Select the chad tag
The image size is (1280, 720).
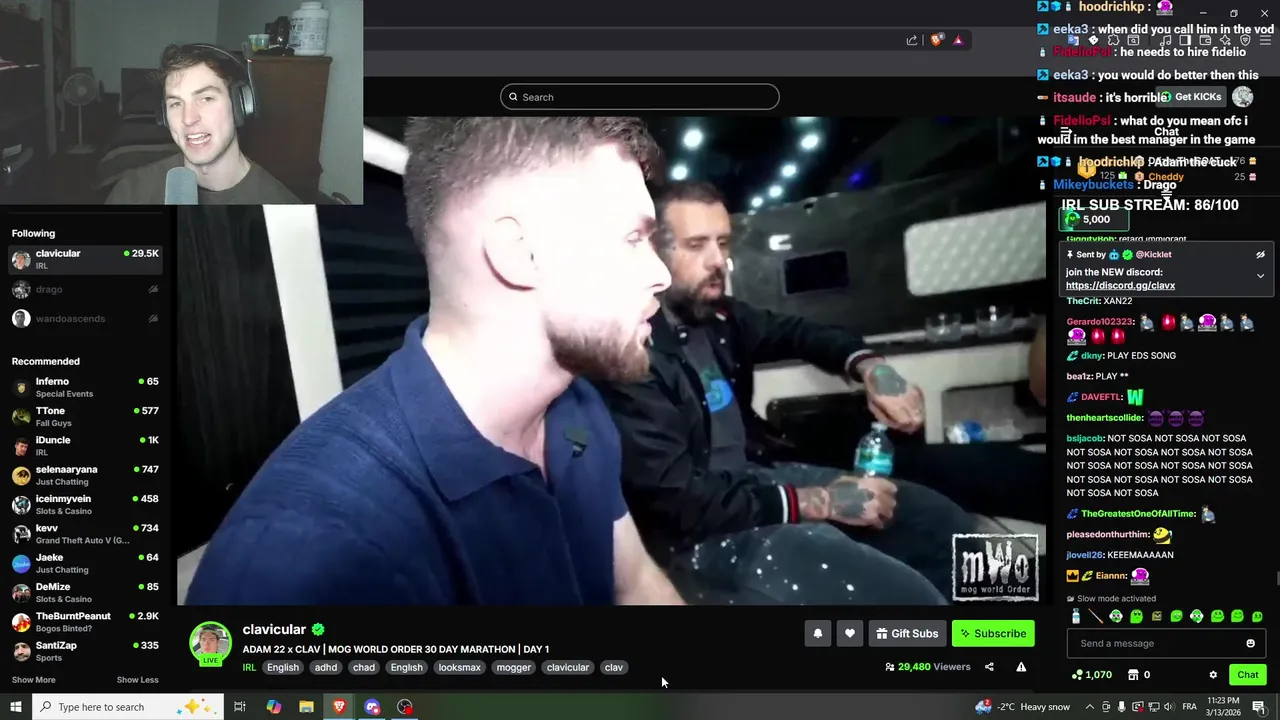[364, 667]
